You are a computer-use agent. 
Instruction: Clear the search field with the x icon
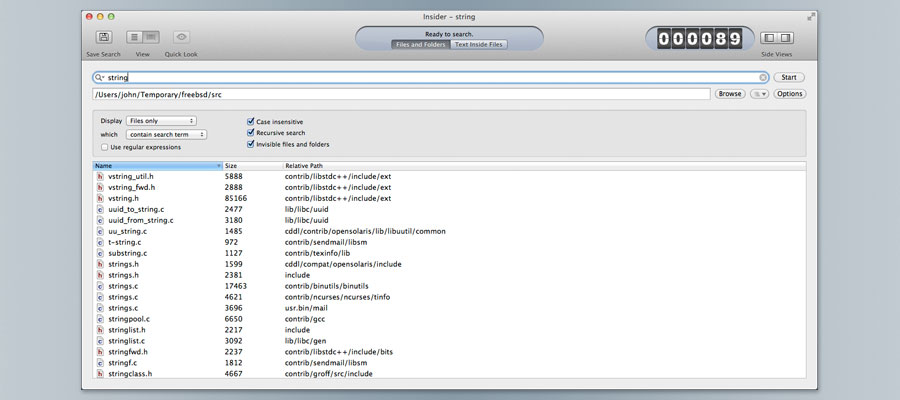[x=763, y=77]
